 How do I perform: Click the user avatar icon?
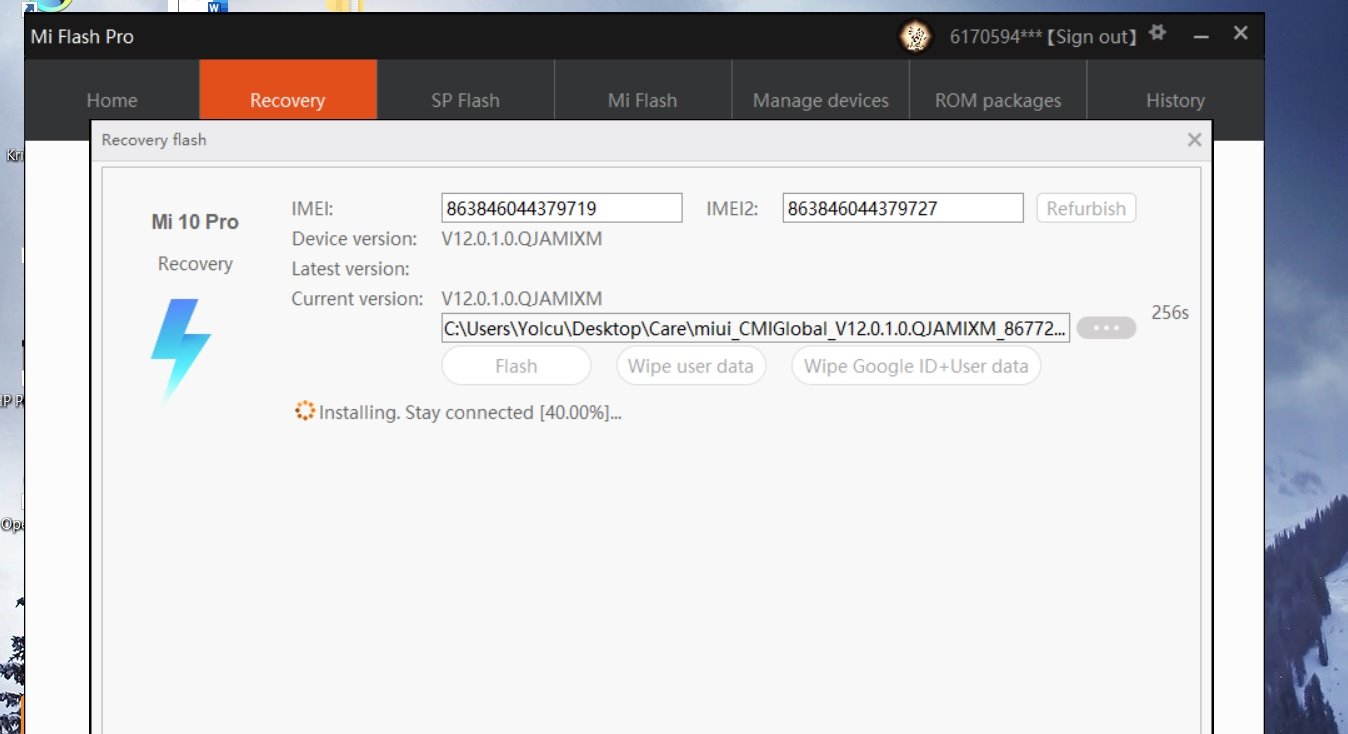[915, 37]
